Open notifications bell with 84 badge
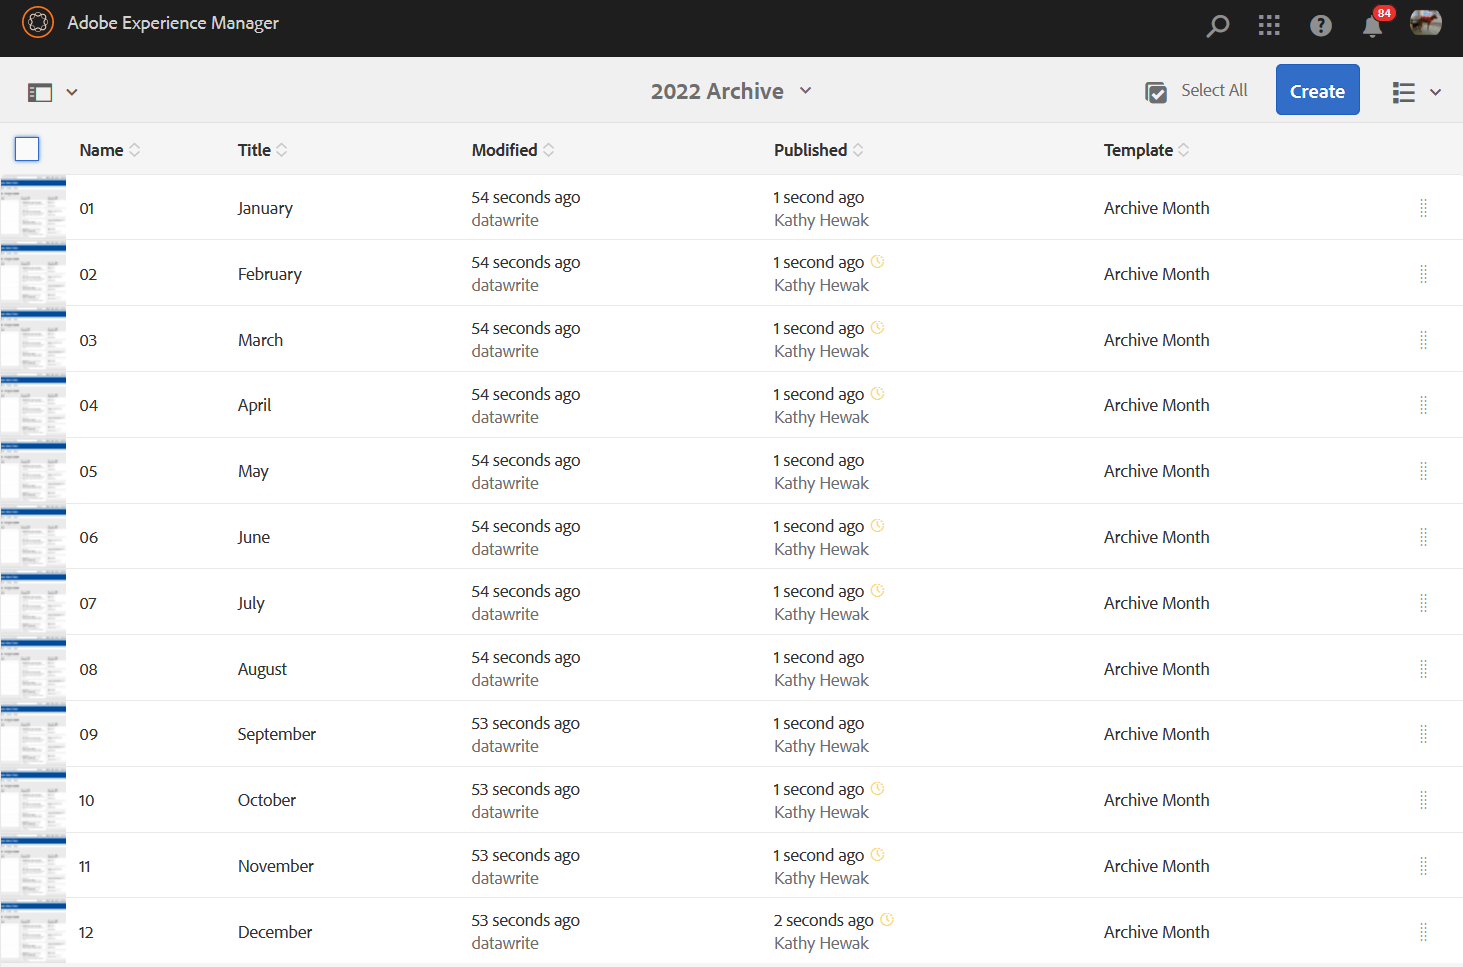This screenshot has width=1463, height=967. coord(1373,26)
